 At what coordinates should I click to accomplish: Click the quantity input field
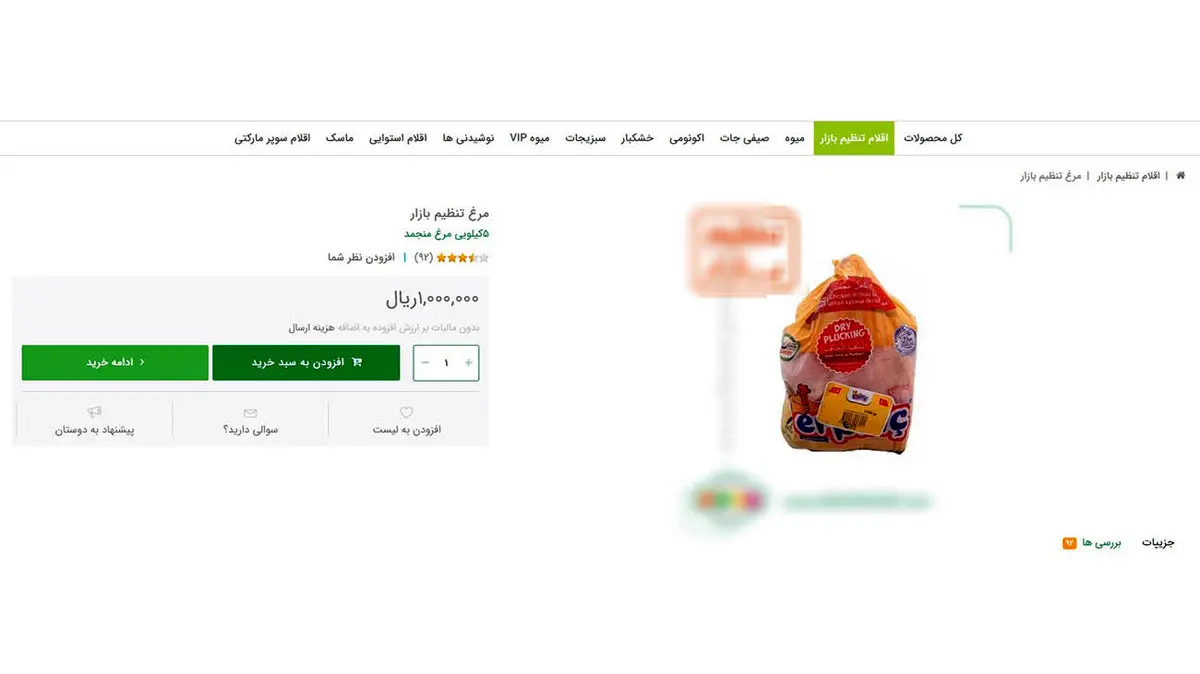pos(446,363)
